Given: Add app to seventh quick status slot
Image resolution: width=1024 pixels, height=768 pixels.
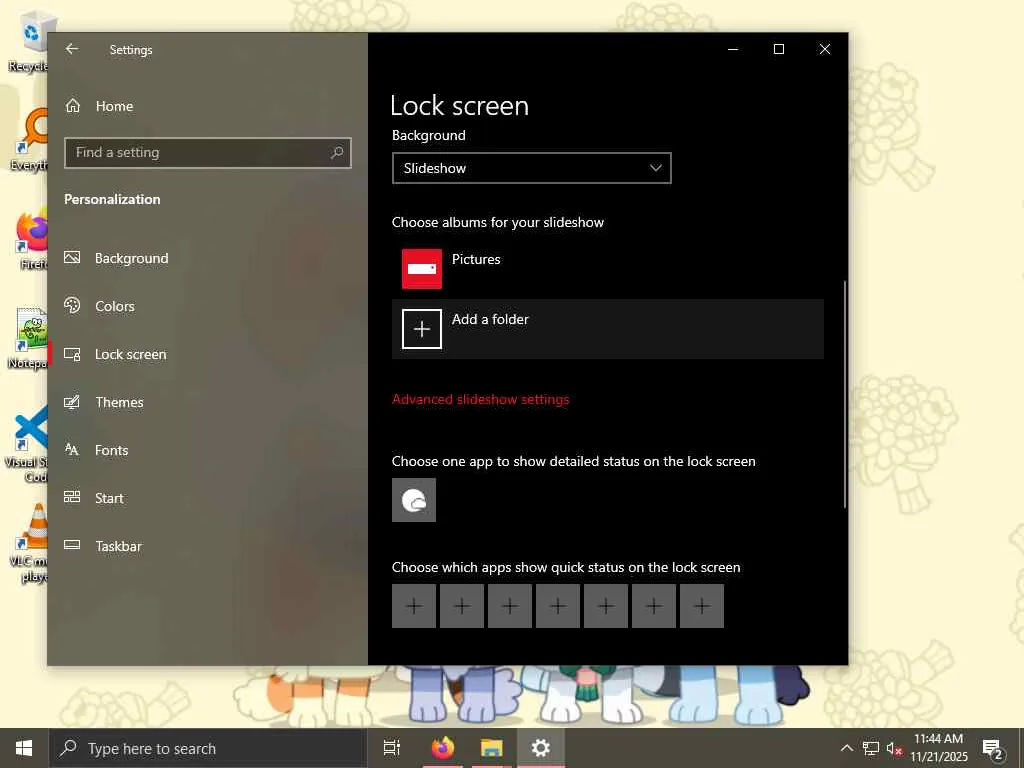Looking at the screenshot, I should pos(702,606).
